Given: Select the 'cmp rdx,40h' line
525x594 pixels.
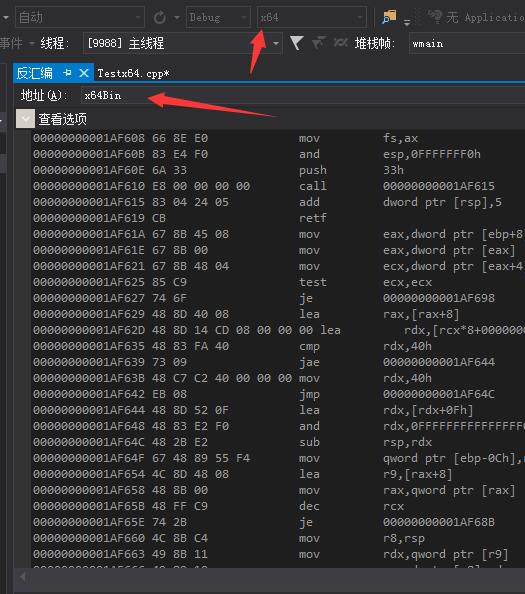Looking at the screenshot, I should coord(278,346).
